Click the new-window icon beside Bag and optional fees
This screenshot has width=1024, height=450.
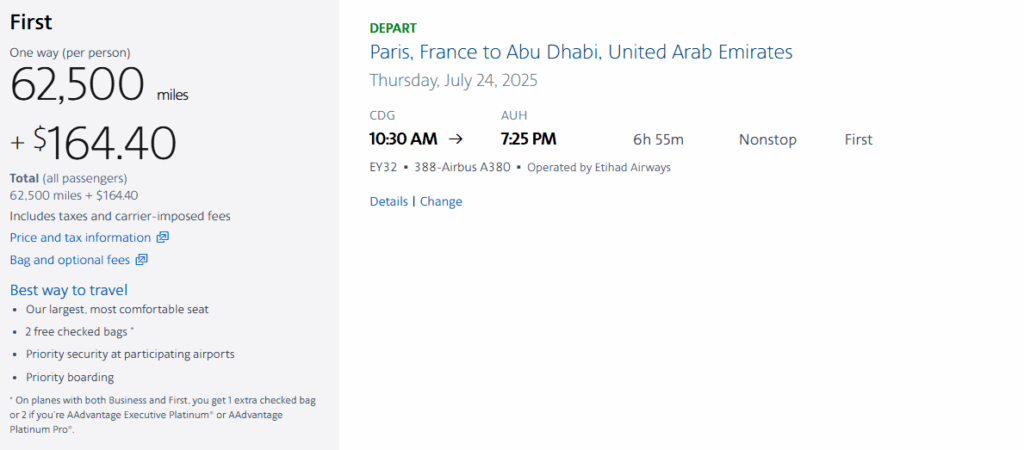(x=142, y=260)
